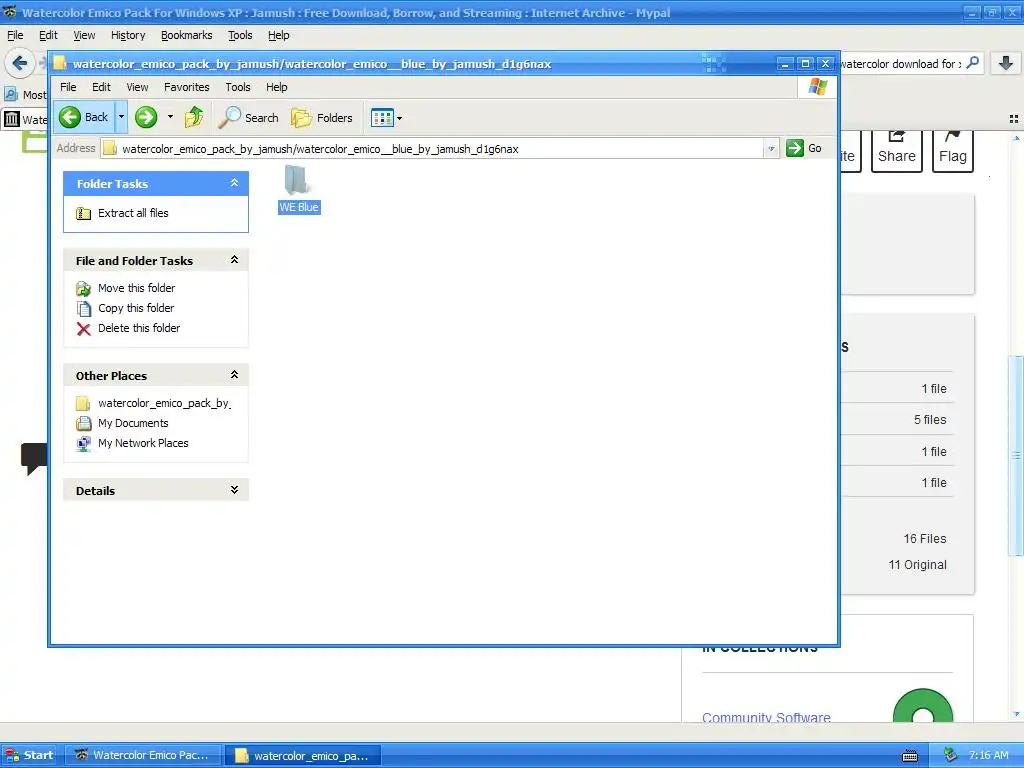Click Extract all files
Image resolution: width=1024 pixels, height=768 pixels.
pos(133,213)
